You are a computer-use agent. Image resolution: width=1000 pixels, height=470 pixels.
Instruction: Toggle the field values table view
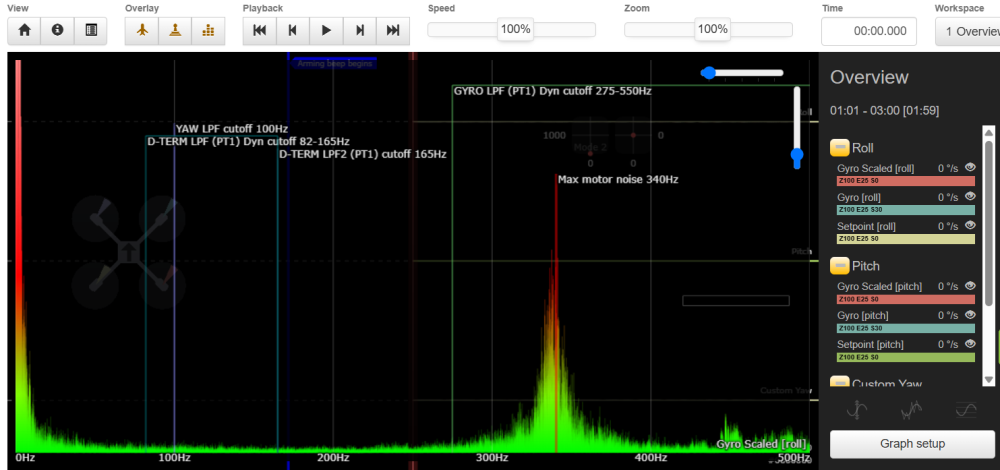(x=91, y=30)
